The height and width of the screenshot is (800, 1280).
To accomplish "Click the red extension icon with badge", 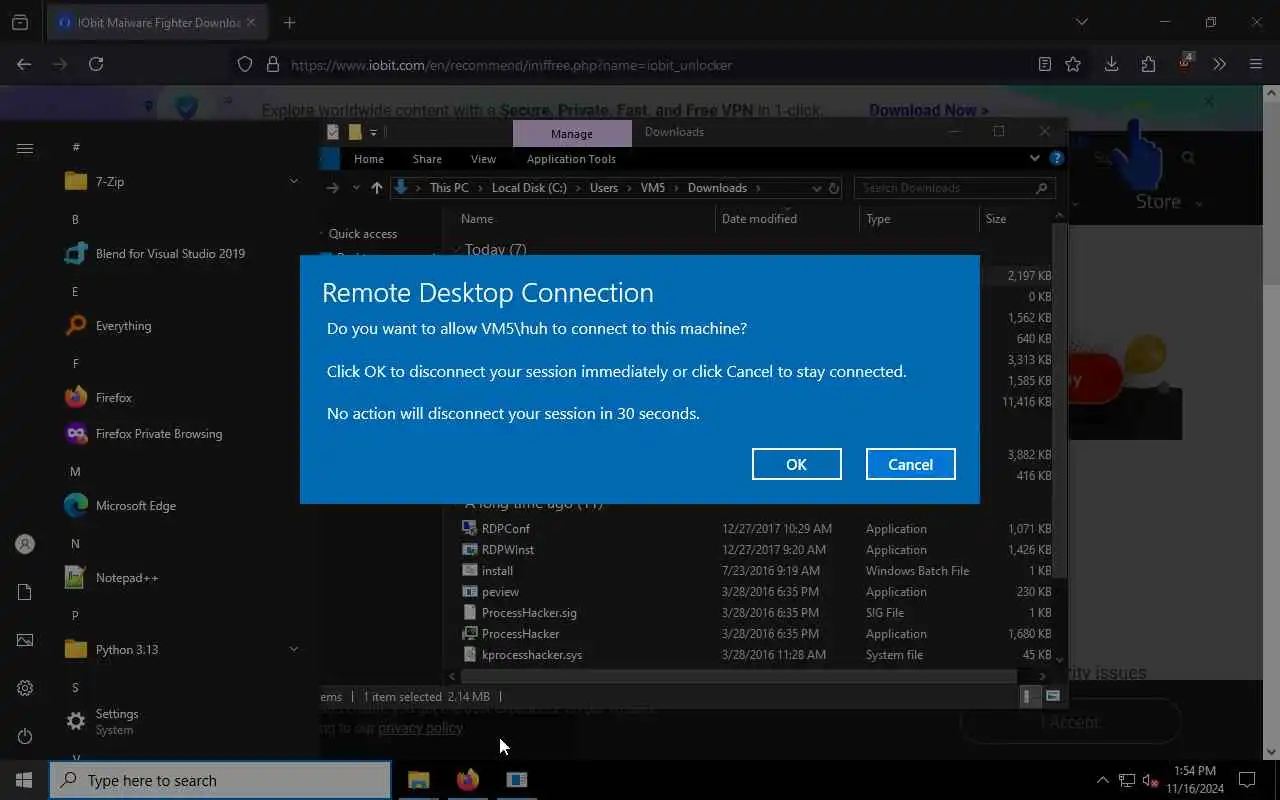I will tap(1185, 63).
